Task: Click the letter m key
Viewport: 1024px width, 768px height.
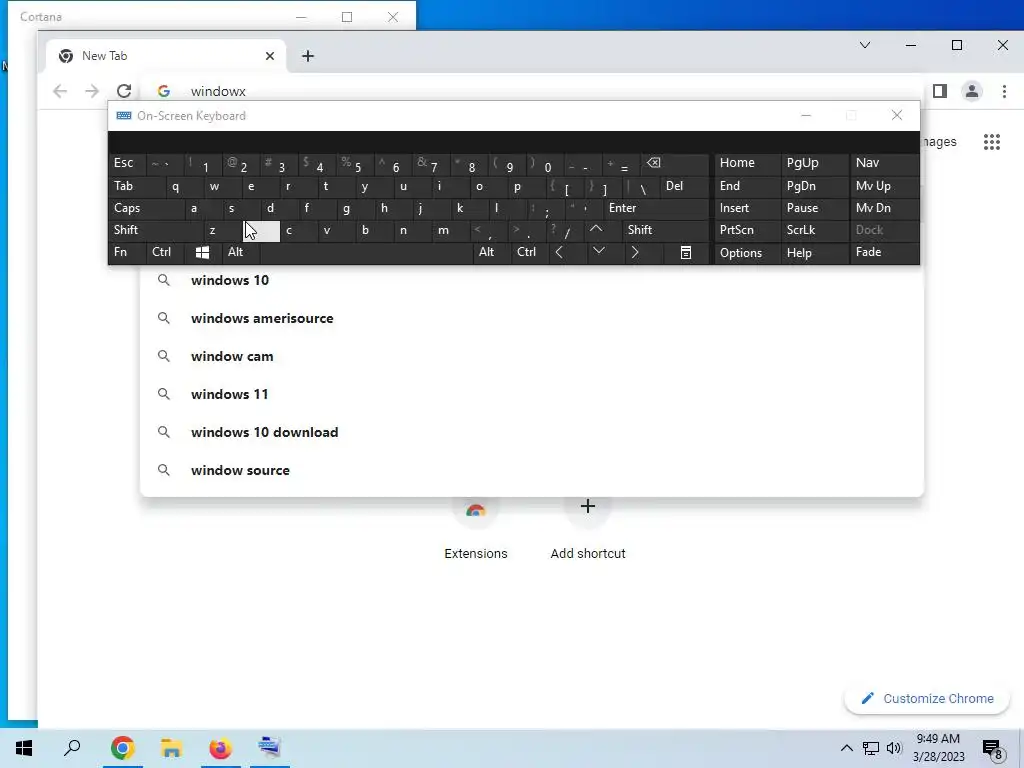Action: (x=451, y=229)
